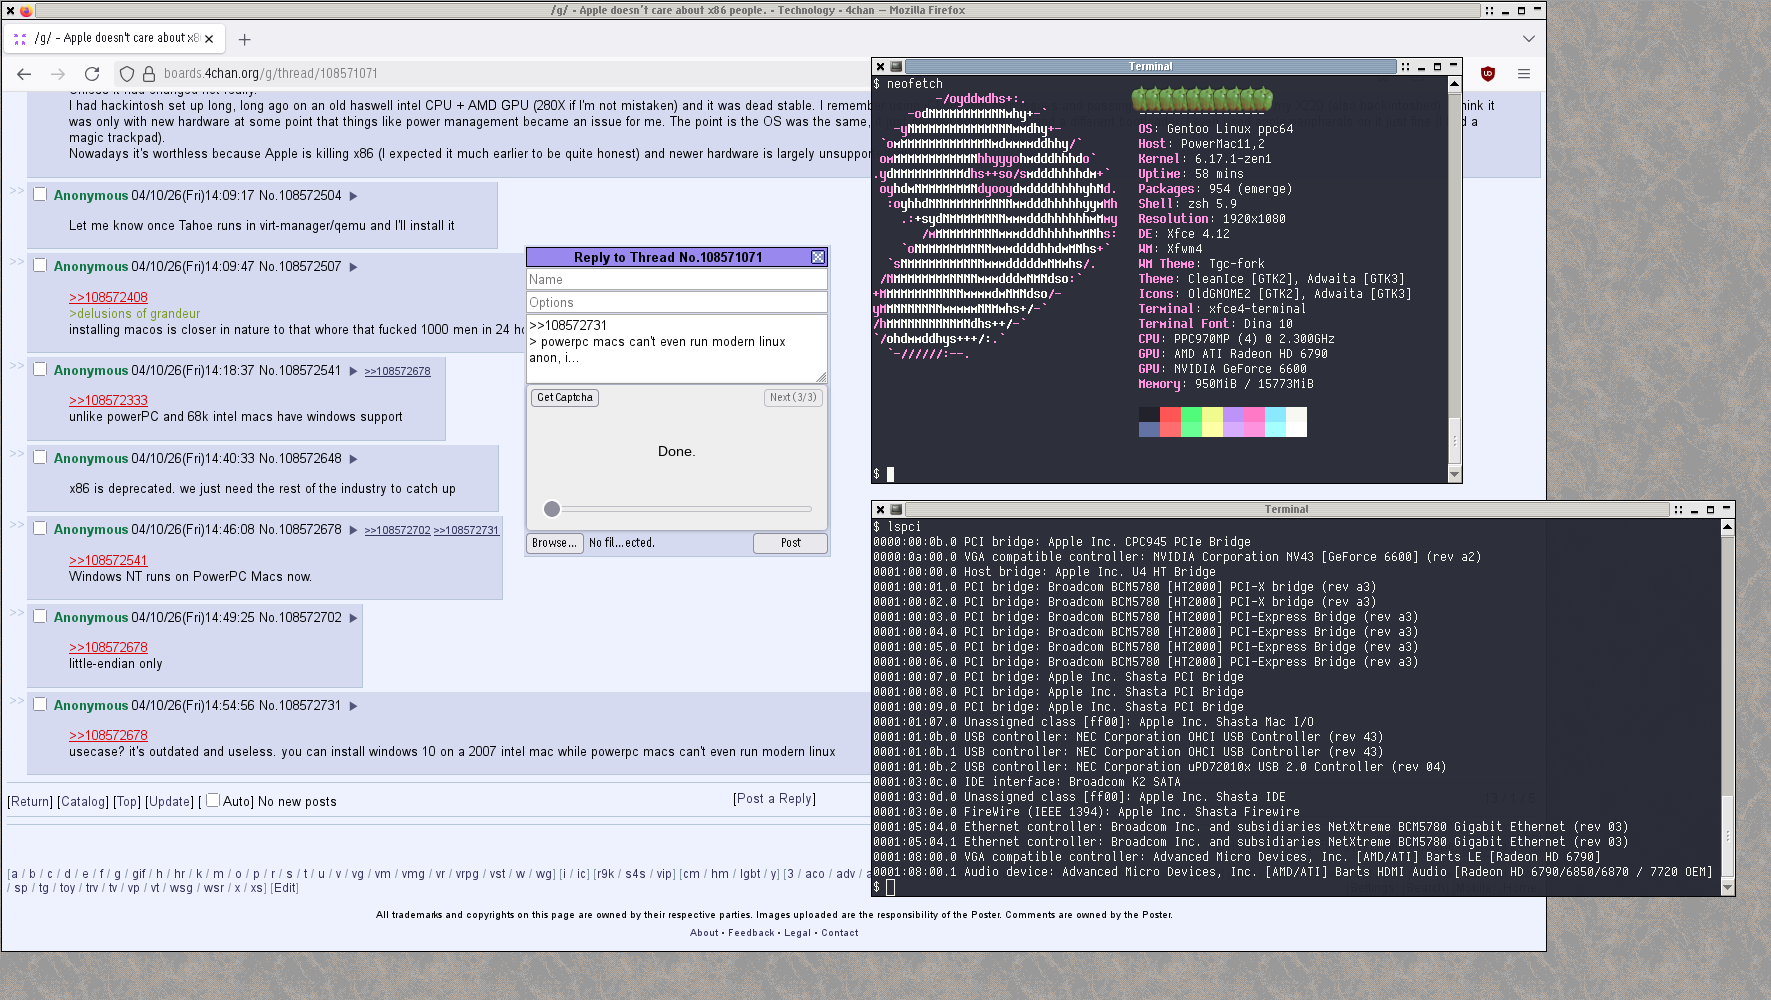Close the neofetch Terminal window
1771x1000 pixels.
880,67
